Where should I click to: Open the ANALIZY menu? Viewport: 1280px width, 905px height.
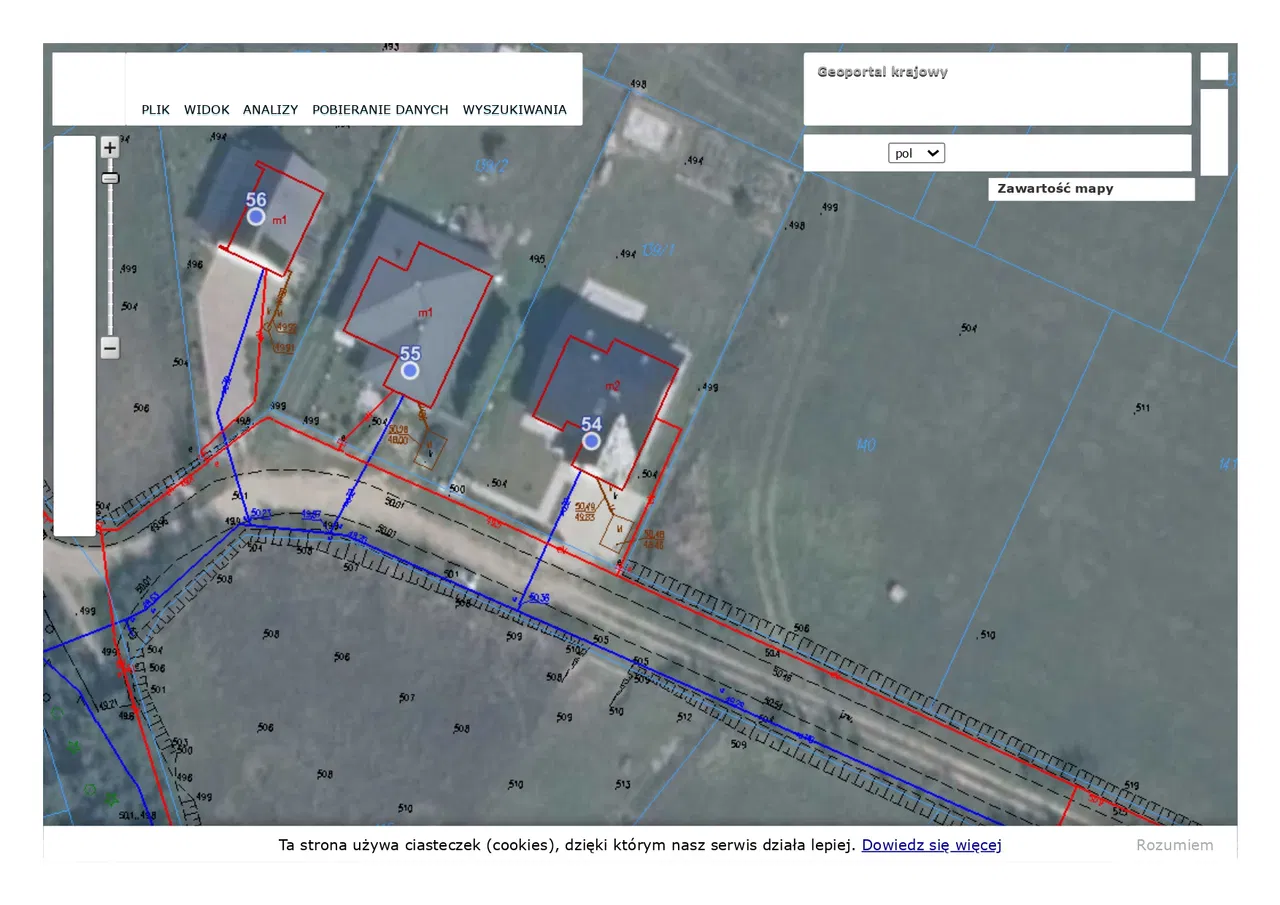[x=270, y=110]
